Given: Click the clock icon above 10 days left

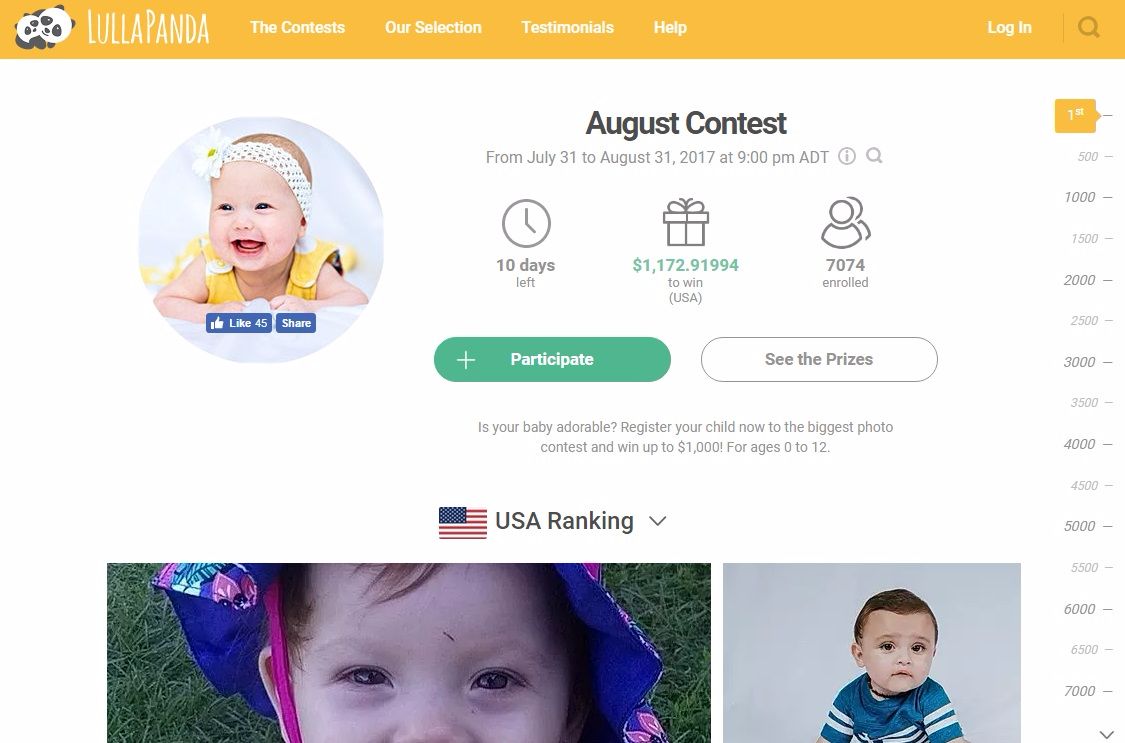Looking at the screenshot, I should point(526,223).
